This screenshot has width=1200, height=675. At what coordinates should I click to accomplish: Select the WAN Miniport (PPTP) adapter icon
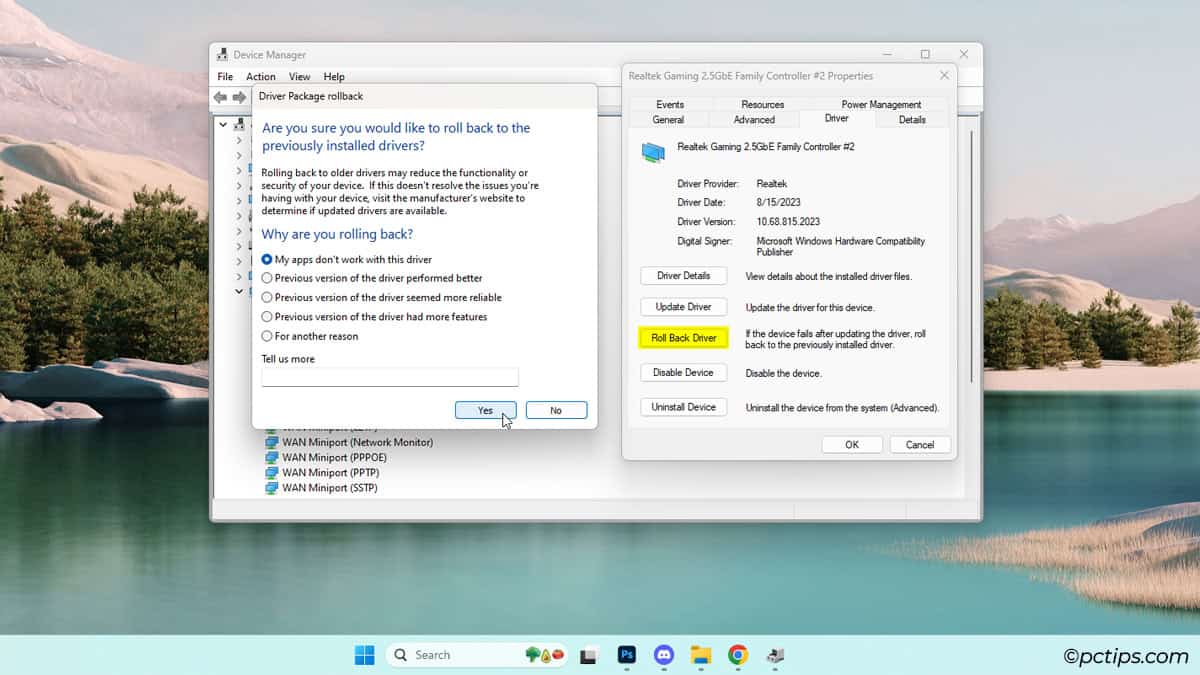pos(271,473)
